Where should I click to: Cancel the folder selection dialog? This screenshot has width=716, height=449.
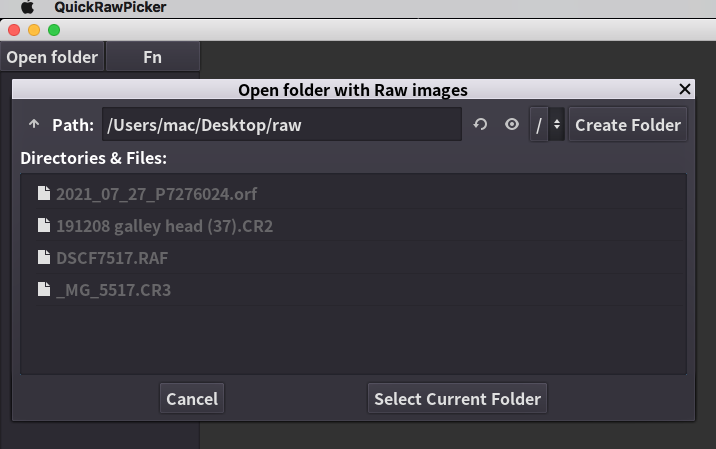191,399
